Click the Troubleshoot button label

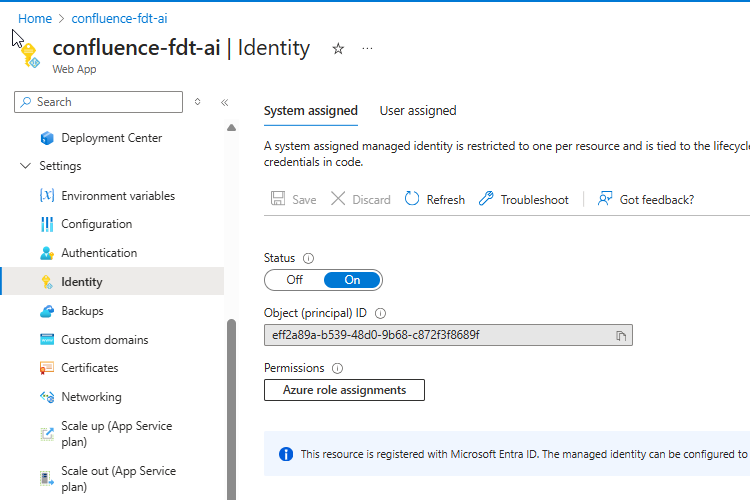[535, 200]
